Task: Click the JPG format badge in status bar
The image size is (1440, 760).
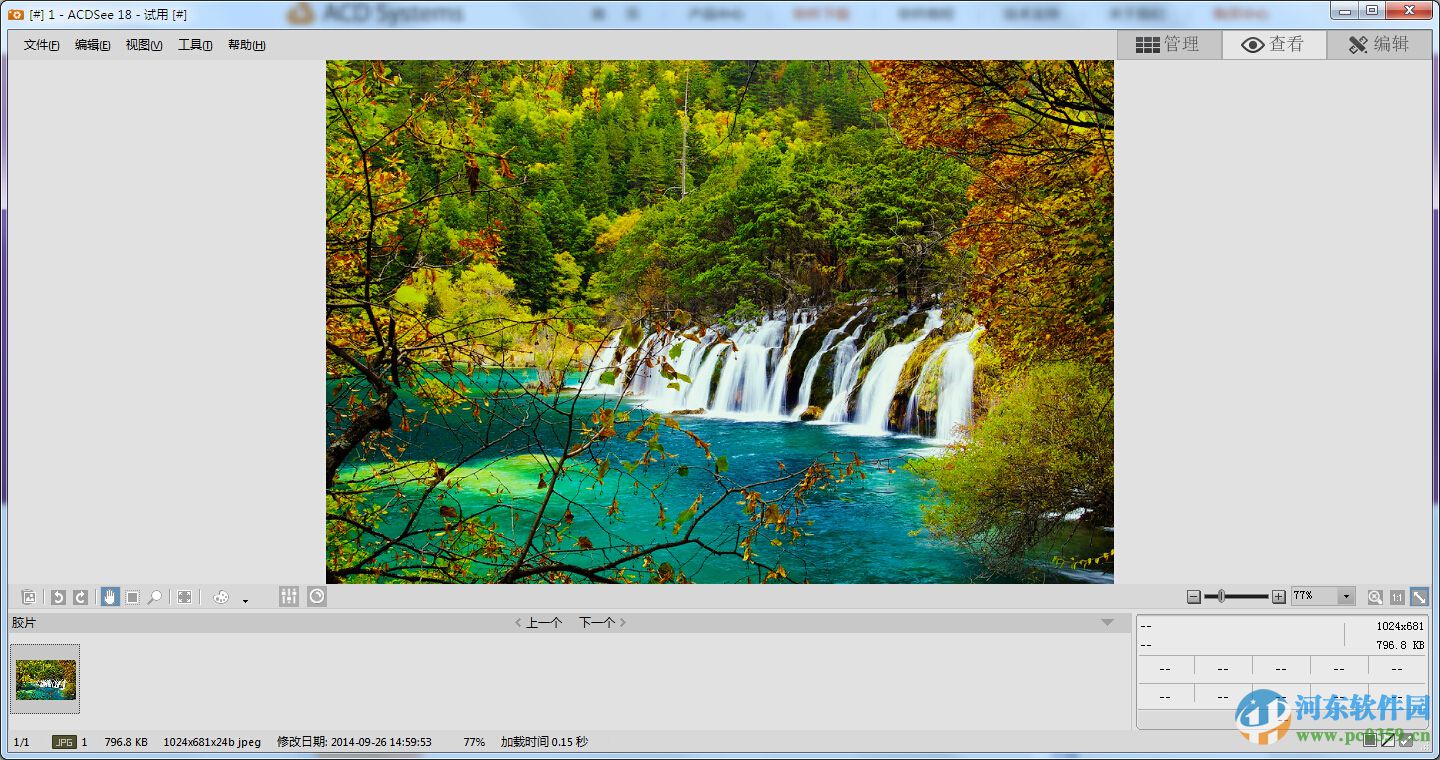Action: coord(64,742)
